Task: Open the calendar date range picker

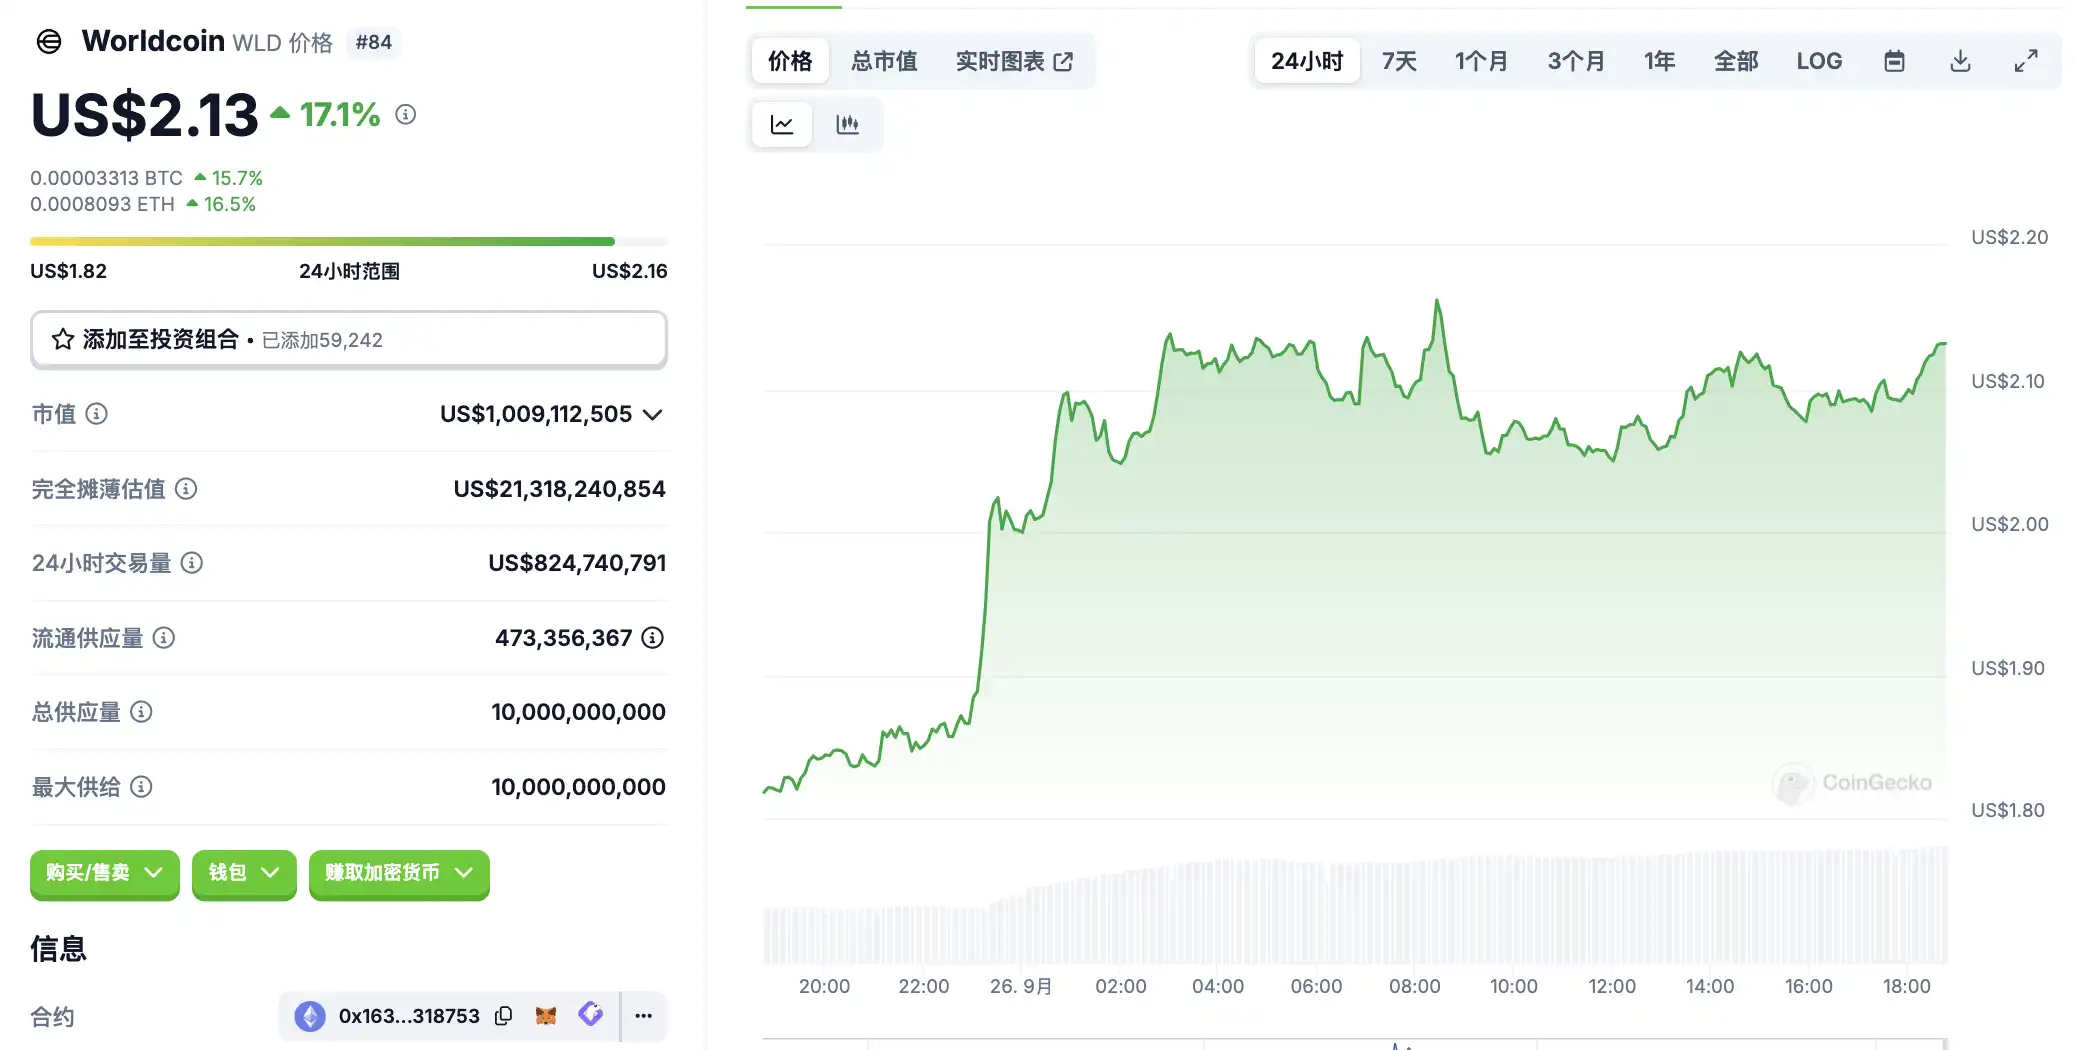Action: [x=1894, y=61]
